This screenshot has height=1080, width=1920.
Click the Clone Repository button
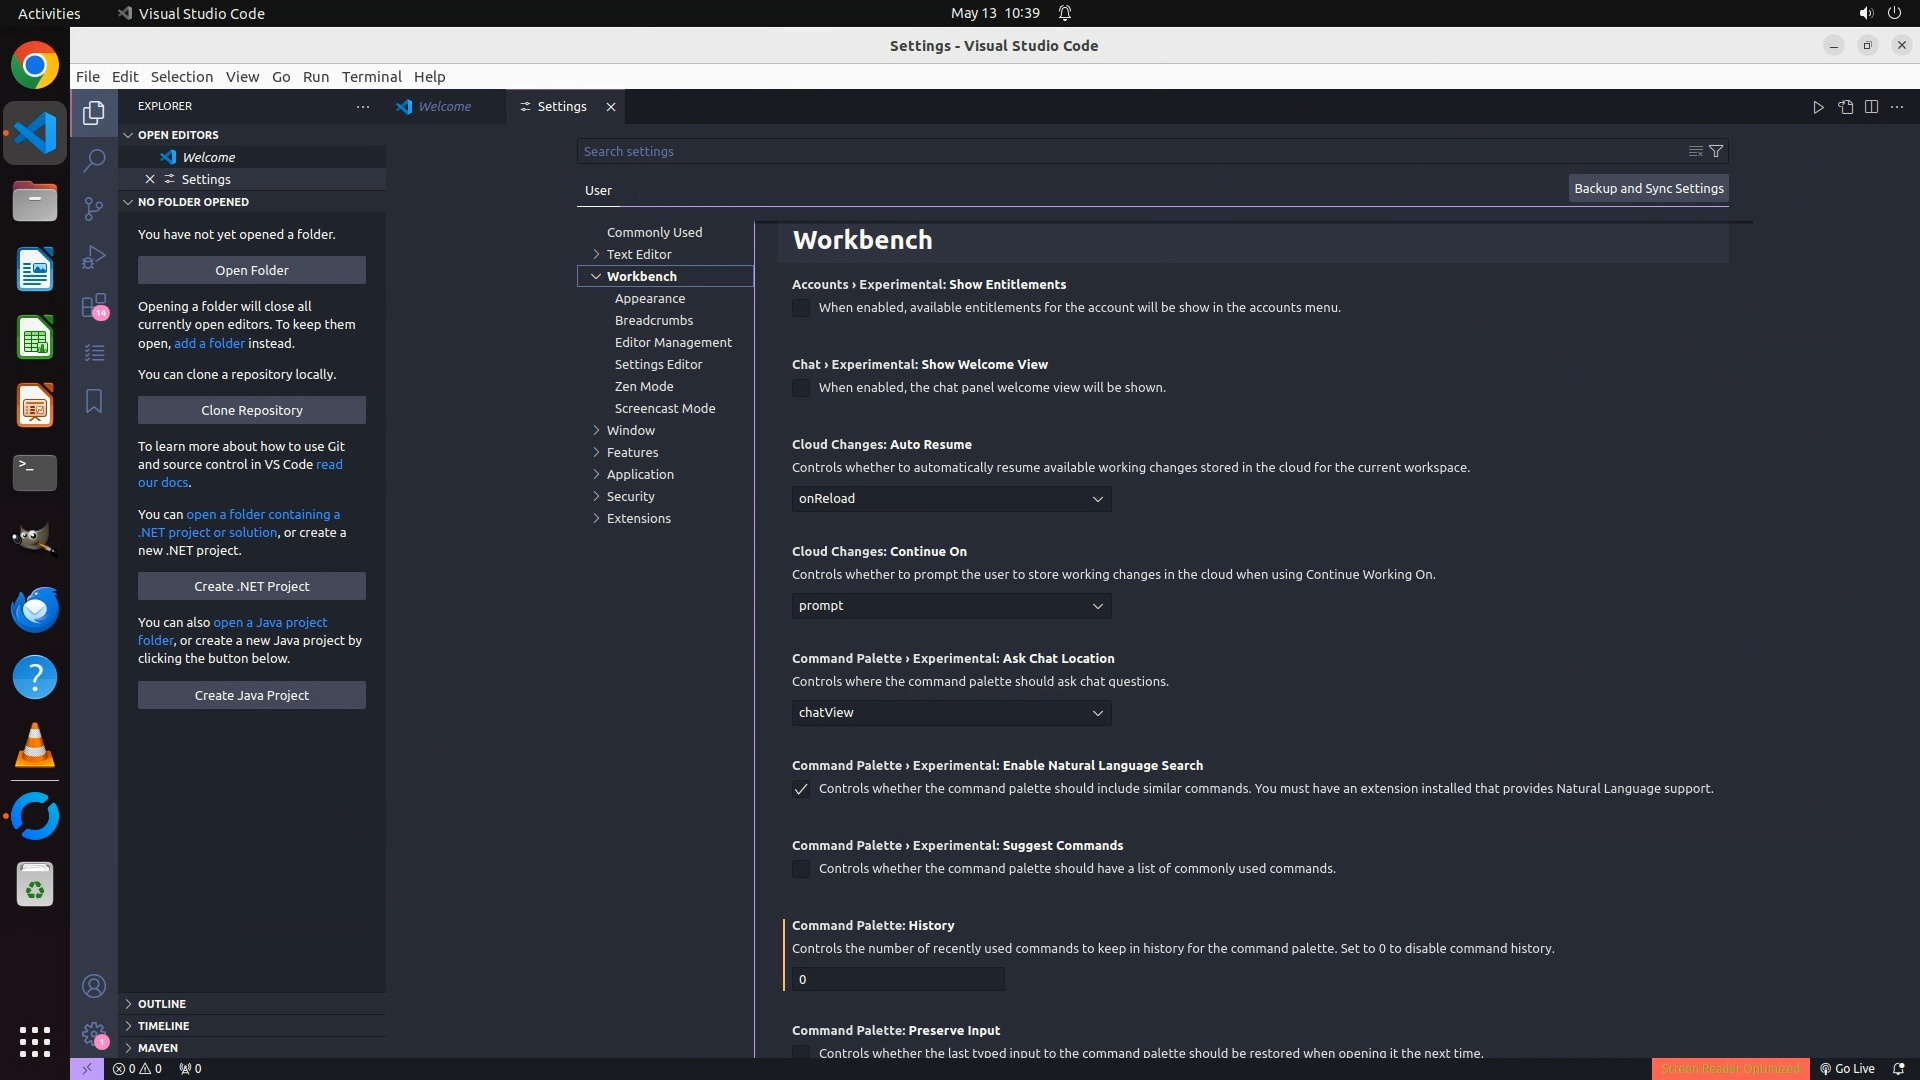(251, 410)
